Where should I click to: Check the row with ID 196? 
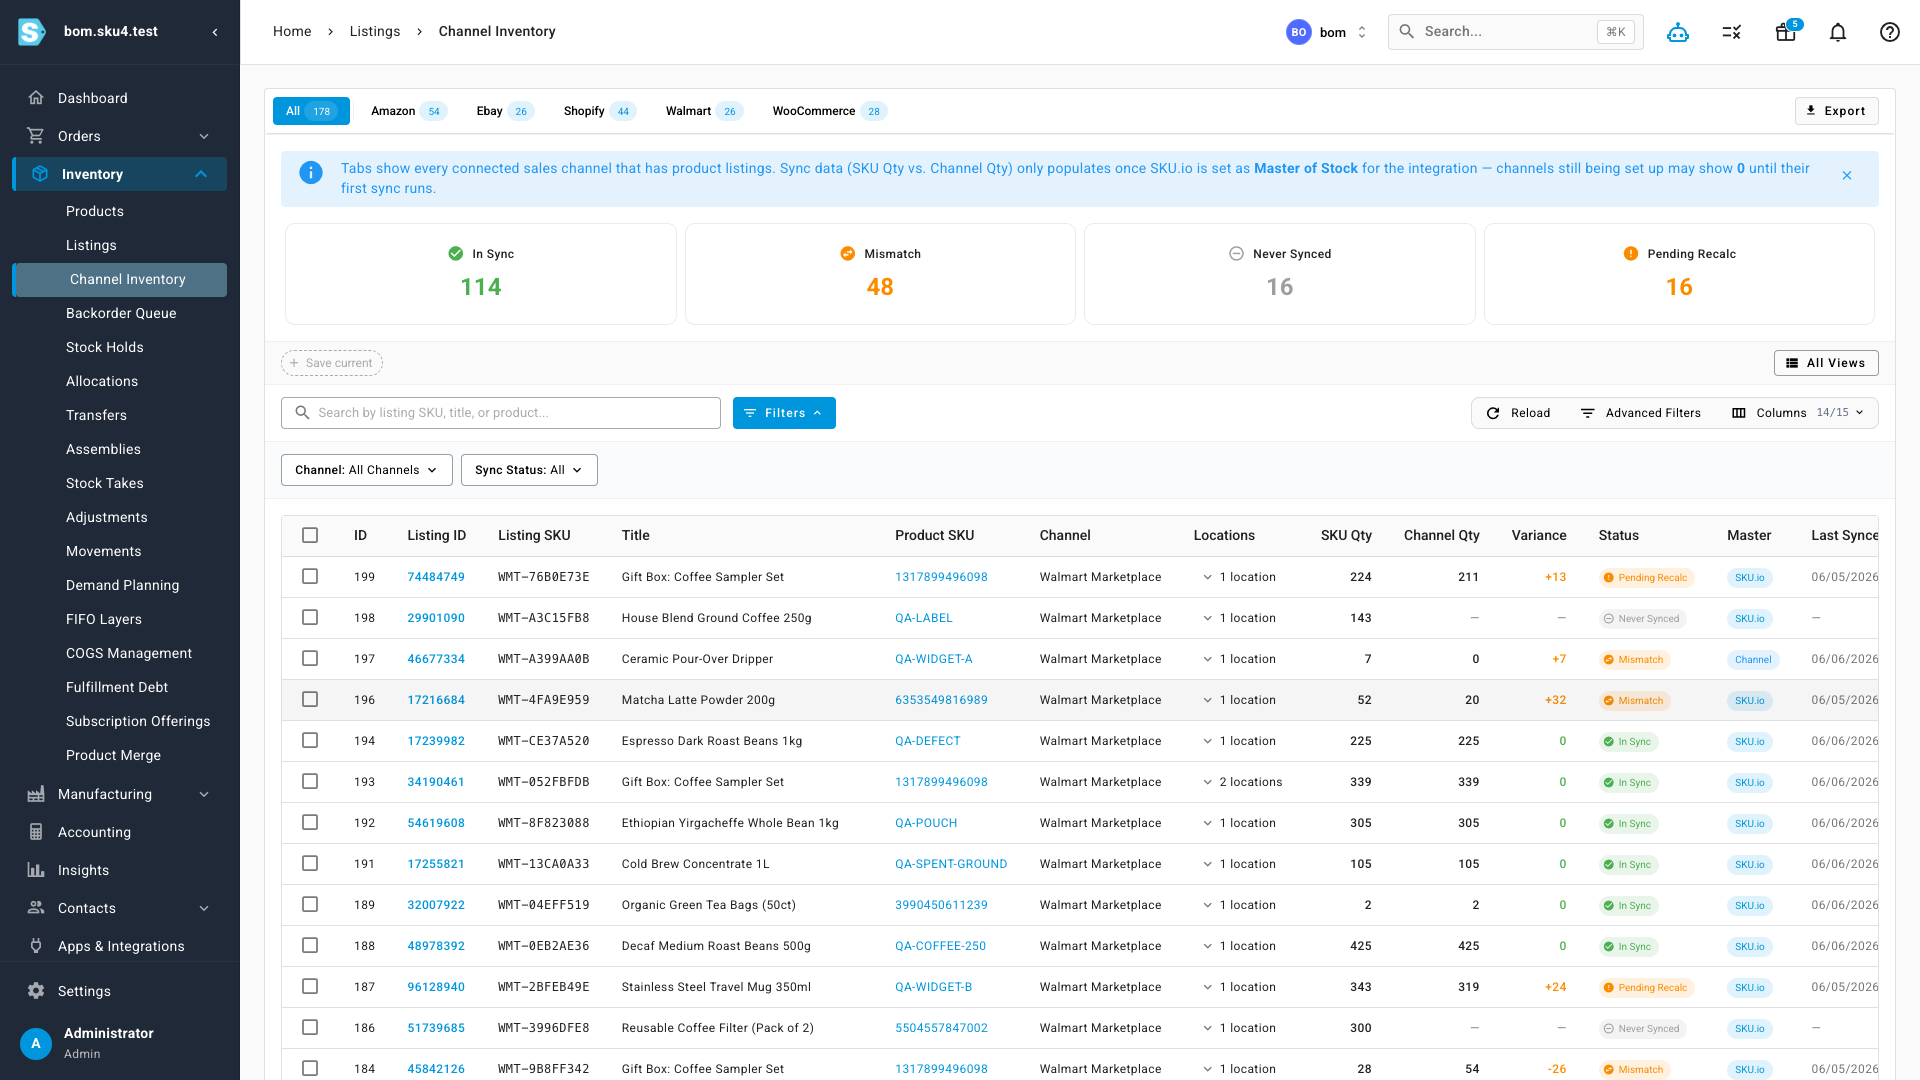tap(310, 700)
